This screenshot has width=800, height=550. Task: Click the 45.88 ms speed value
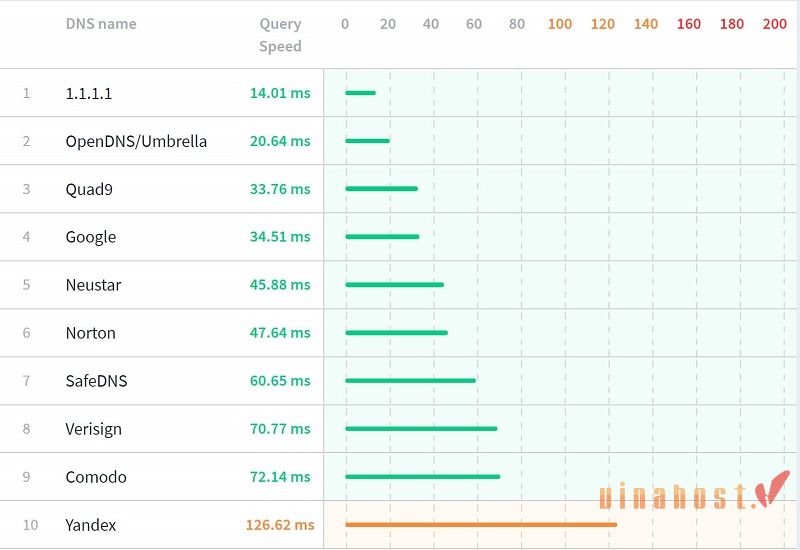click(280, 285)
